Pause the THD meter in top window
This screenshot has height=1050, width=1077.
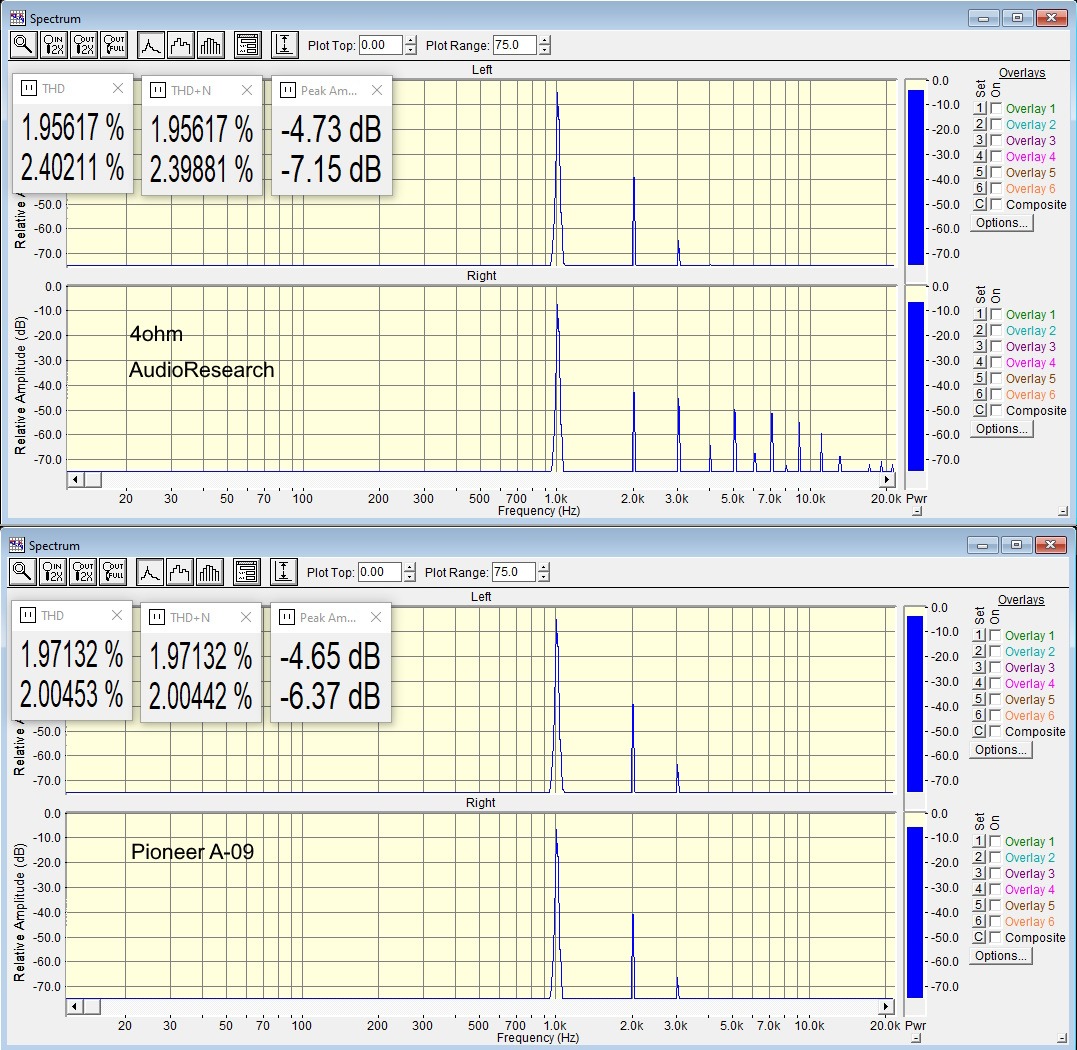click(29, 89)
